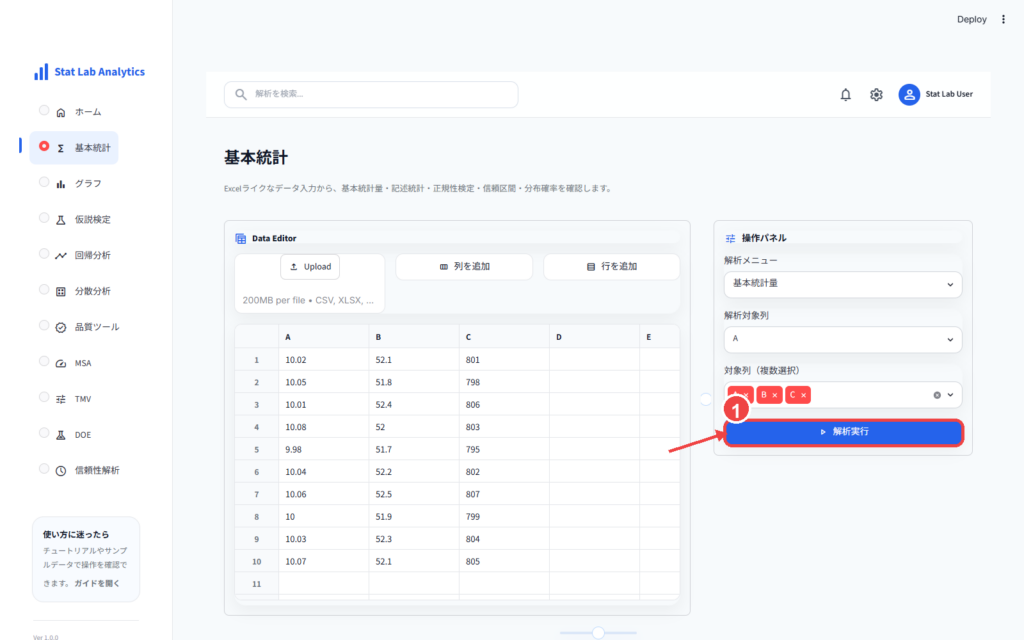This screenshot has height=640, width=1024.
Task: Select column header B in the table
Action: point(414,337)
